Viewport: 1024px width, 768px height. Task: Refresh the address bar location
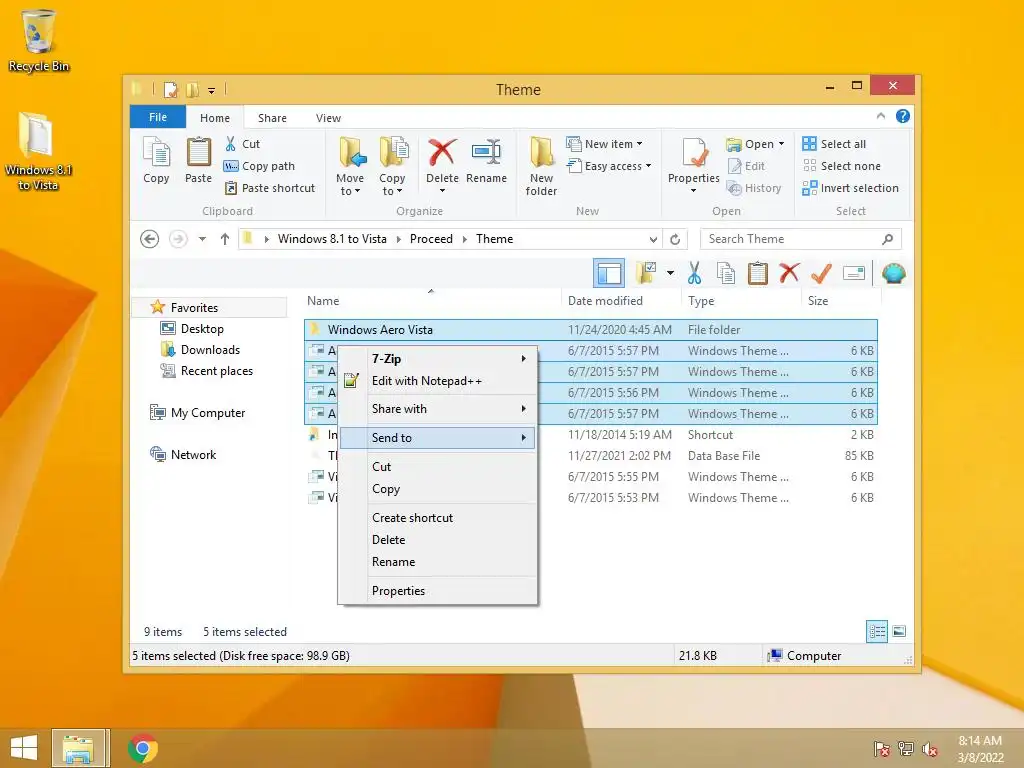[675, 239]
